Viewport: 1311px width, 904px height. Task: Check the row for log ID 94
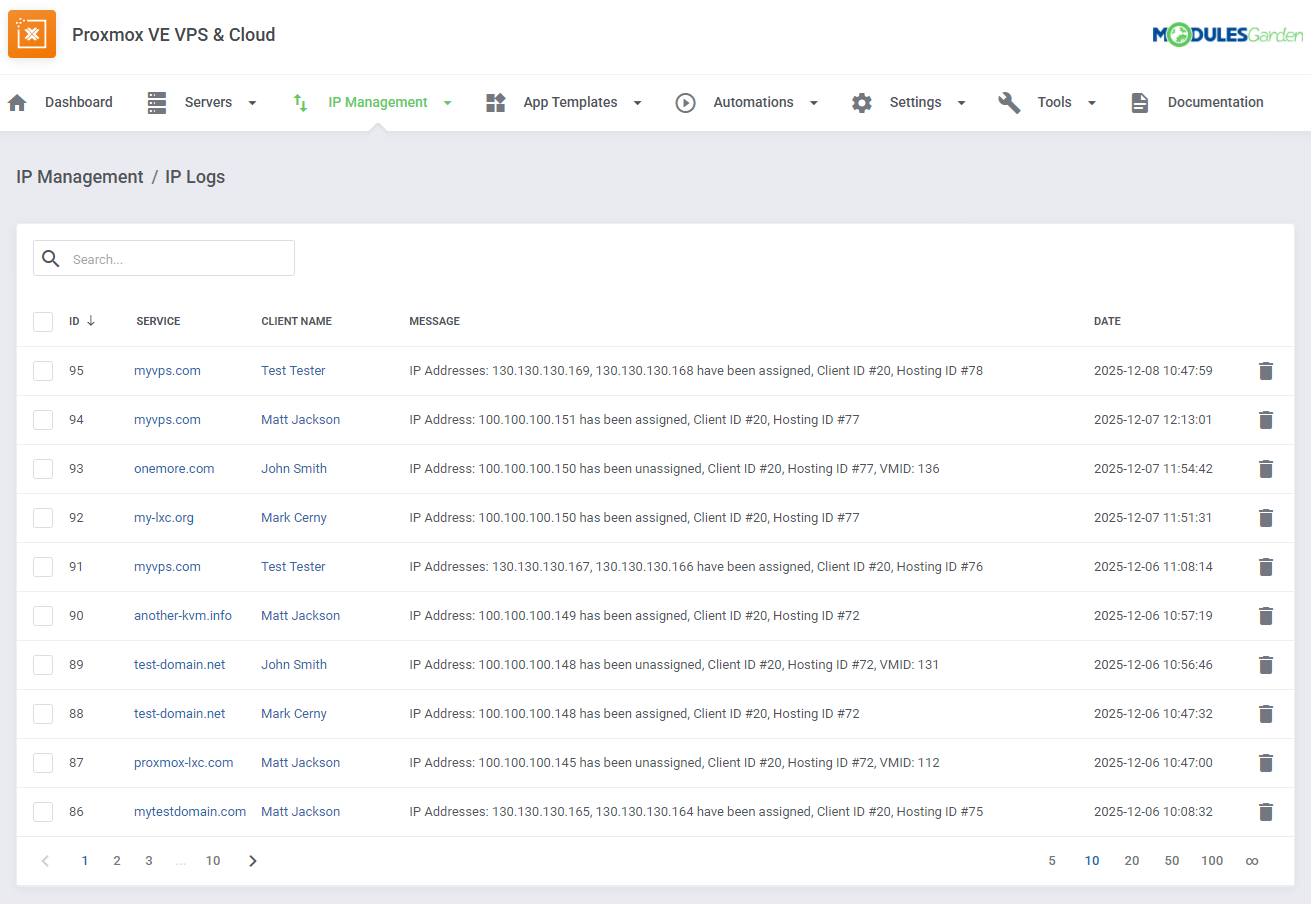43,420
